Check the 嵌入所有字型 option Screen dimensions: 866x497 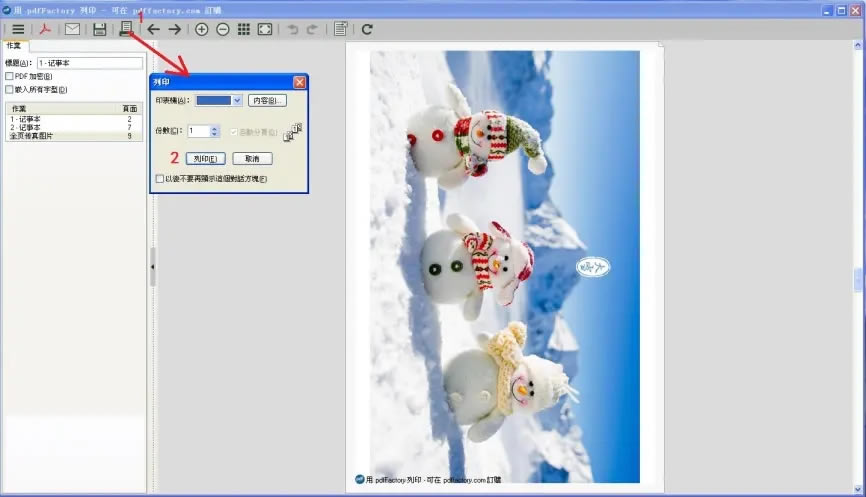pos(10,90)
